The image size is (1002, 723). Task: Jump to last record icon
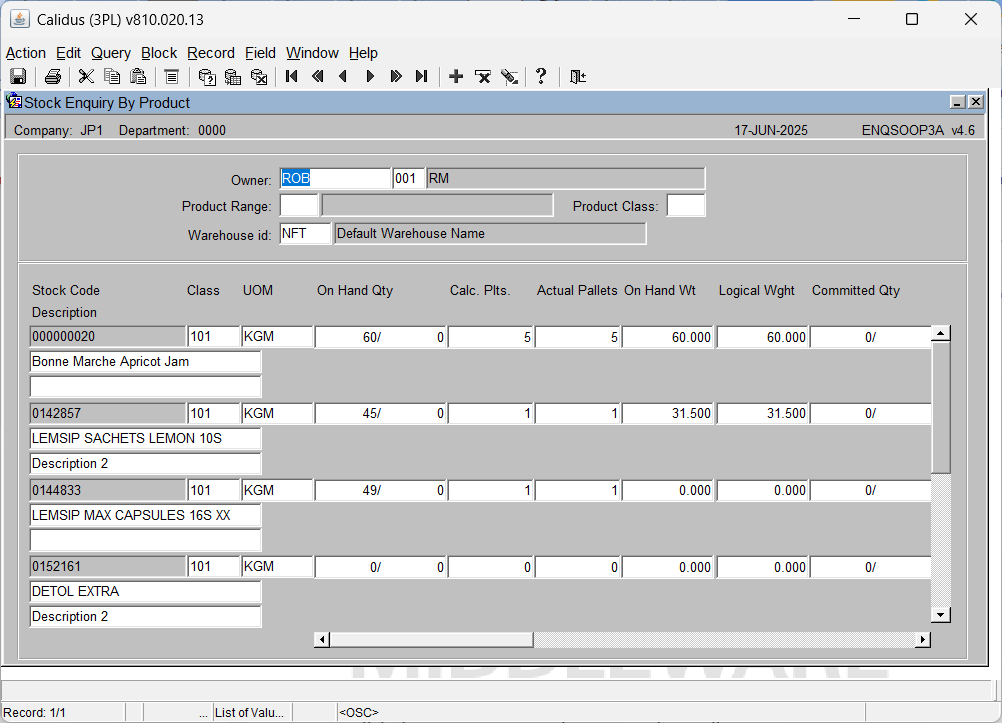422,77
